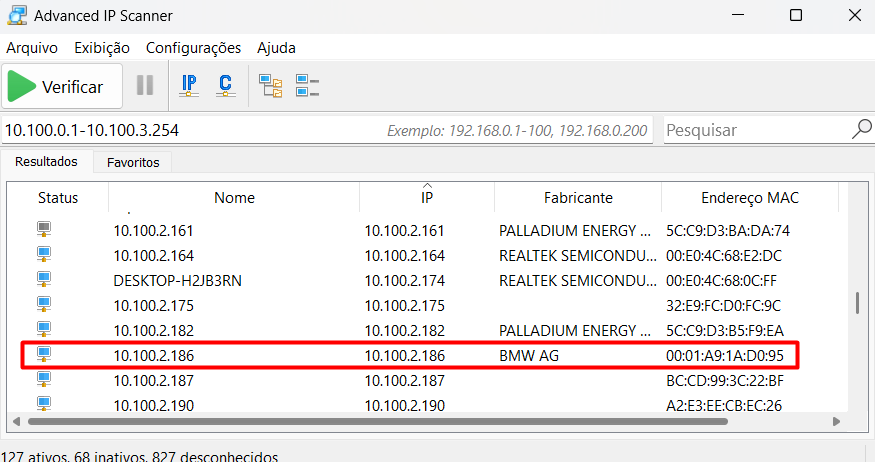Start scan with the Verificar button

pos(62,86)
